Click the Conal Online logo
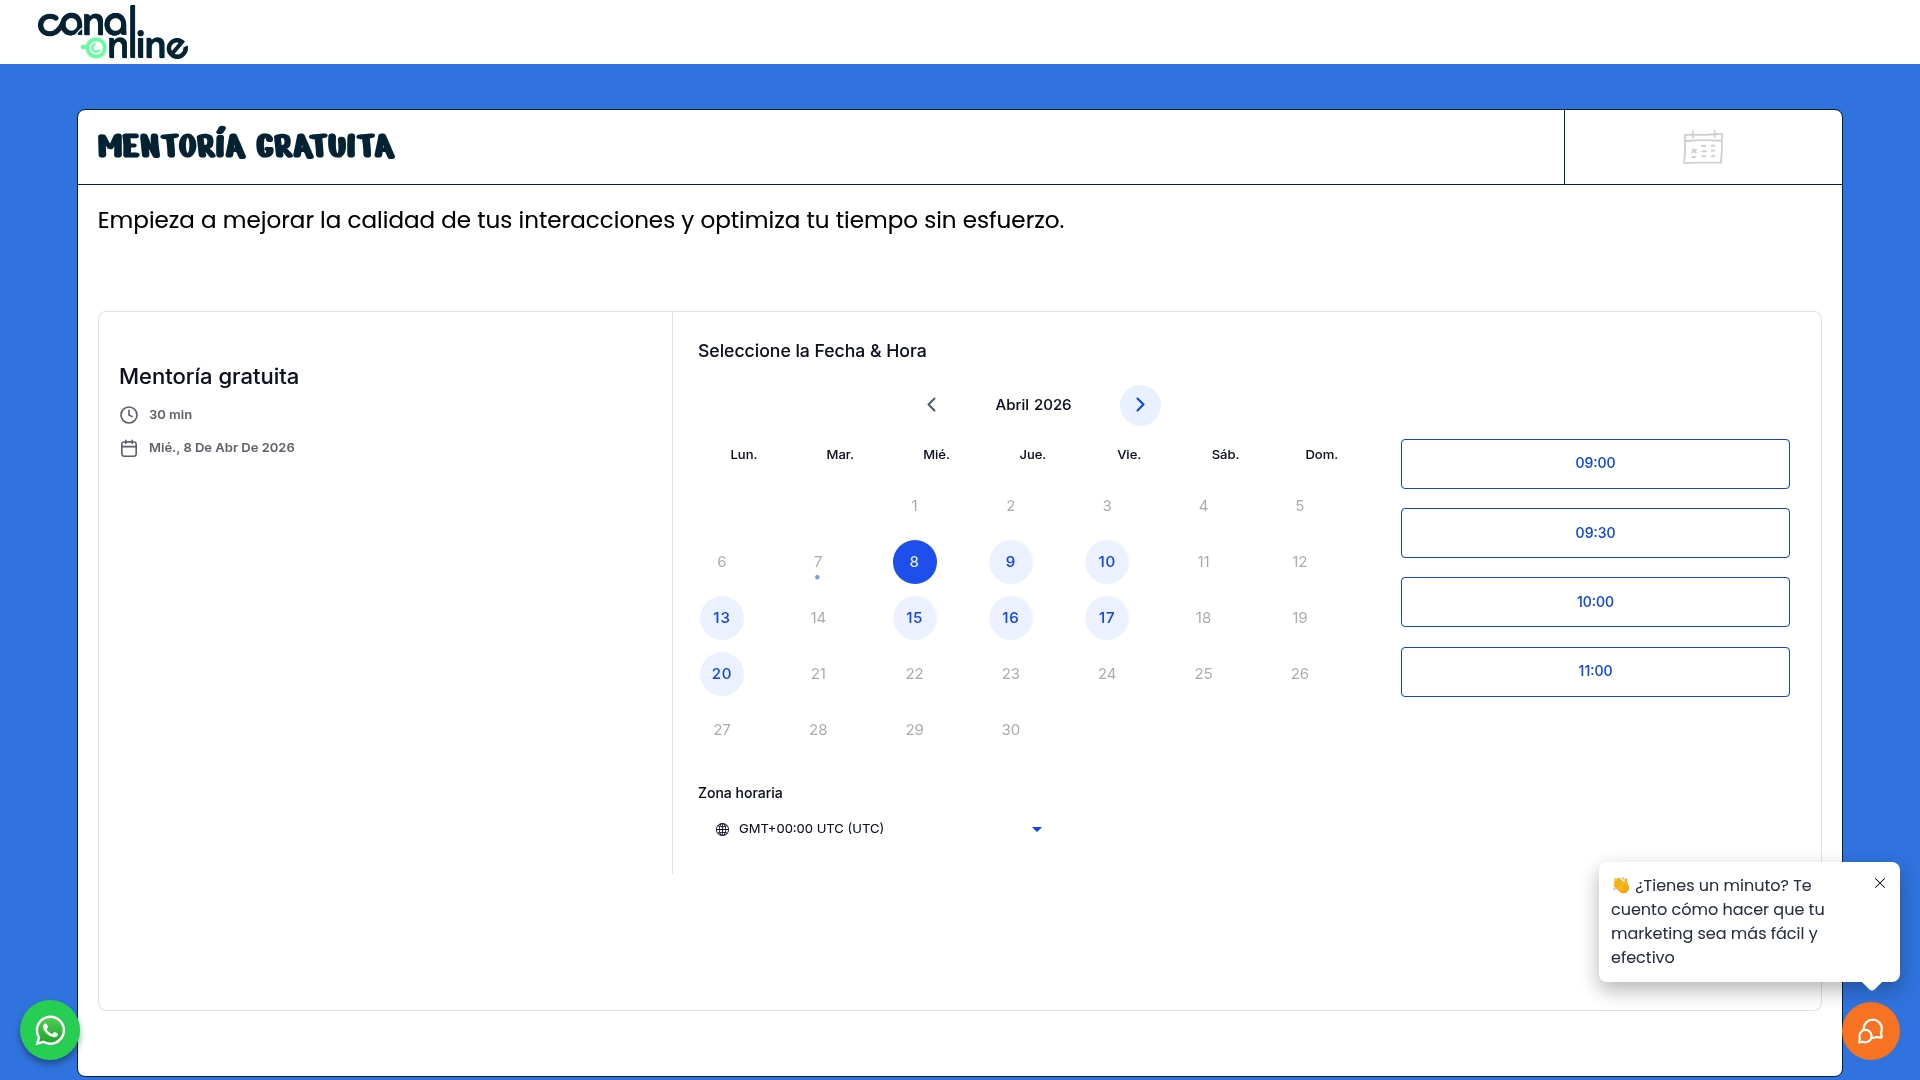The width and height of the screenshot is (1920, 1080). [113, 31]
